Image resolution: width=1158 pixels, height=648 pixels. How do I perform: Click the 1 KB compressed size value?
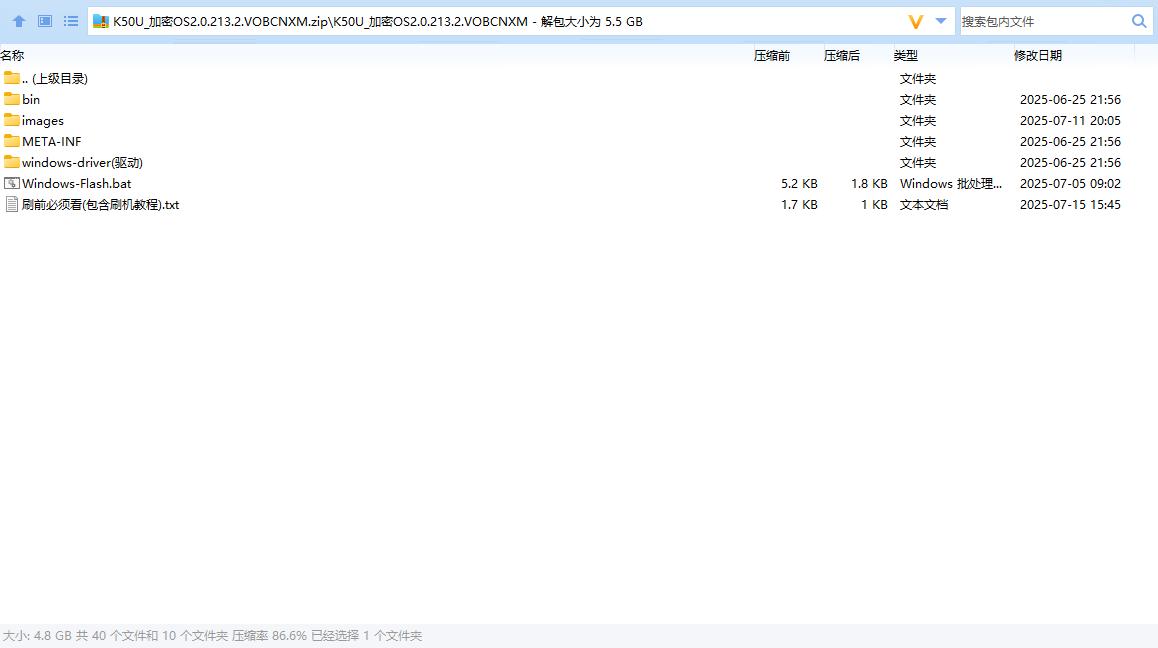coord(874,205)
